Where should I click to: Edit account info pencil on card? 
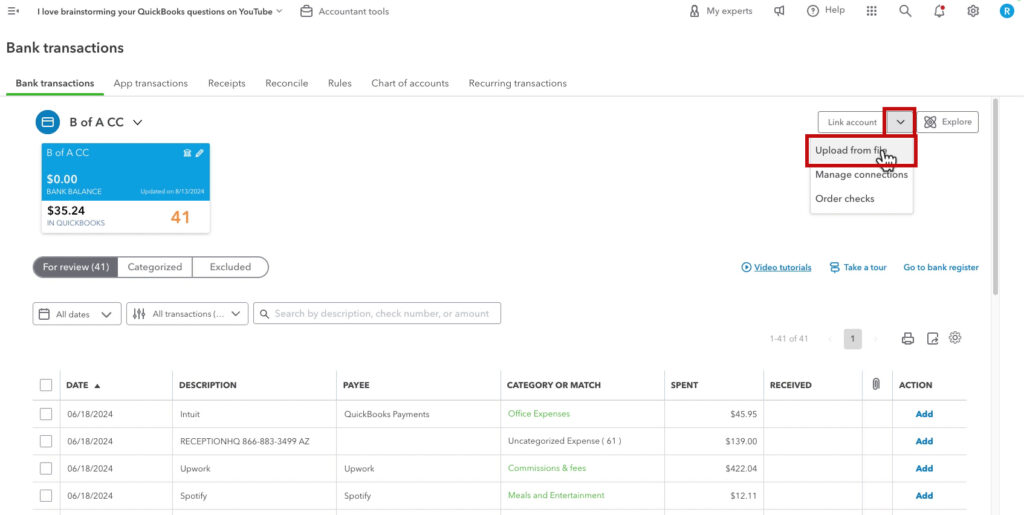click(199, 153)
